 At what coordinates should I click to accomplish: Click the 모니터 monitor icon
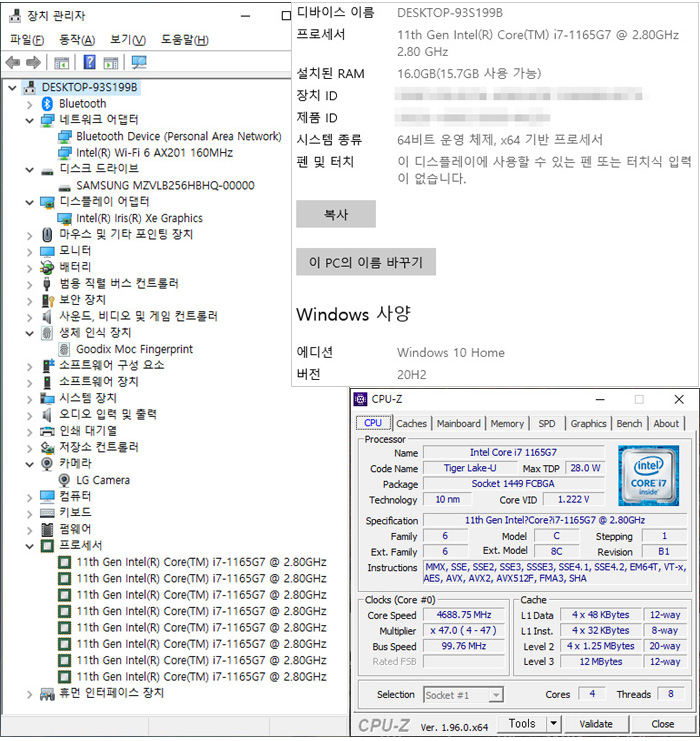pos(47,251)
